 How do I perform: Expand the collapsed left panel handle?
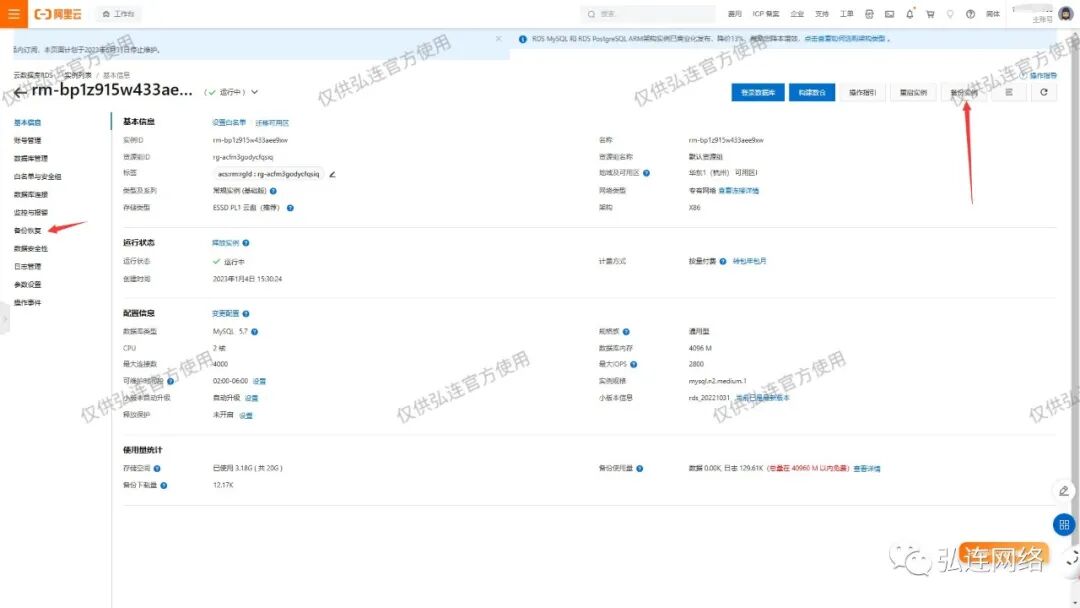point(4,319)
